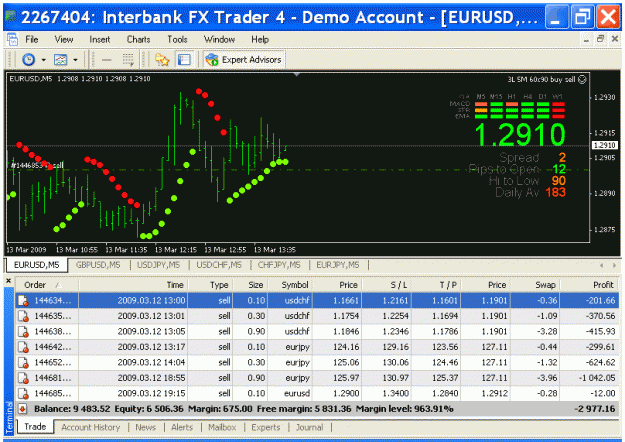625x442 pixels.
Task: Open the Mailbox terminal tab
Action: point(222,427)
